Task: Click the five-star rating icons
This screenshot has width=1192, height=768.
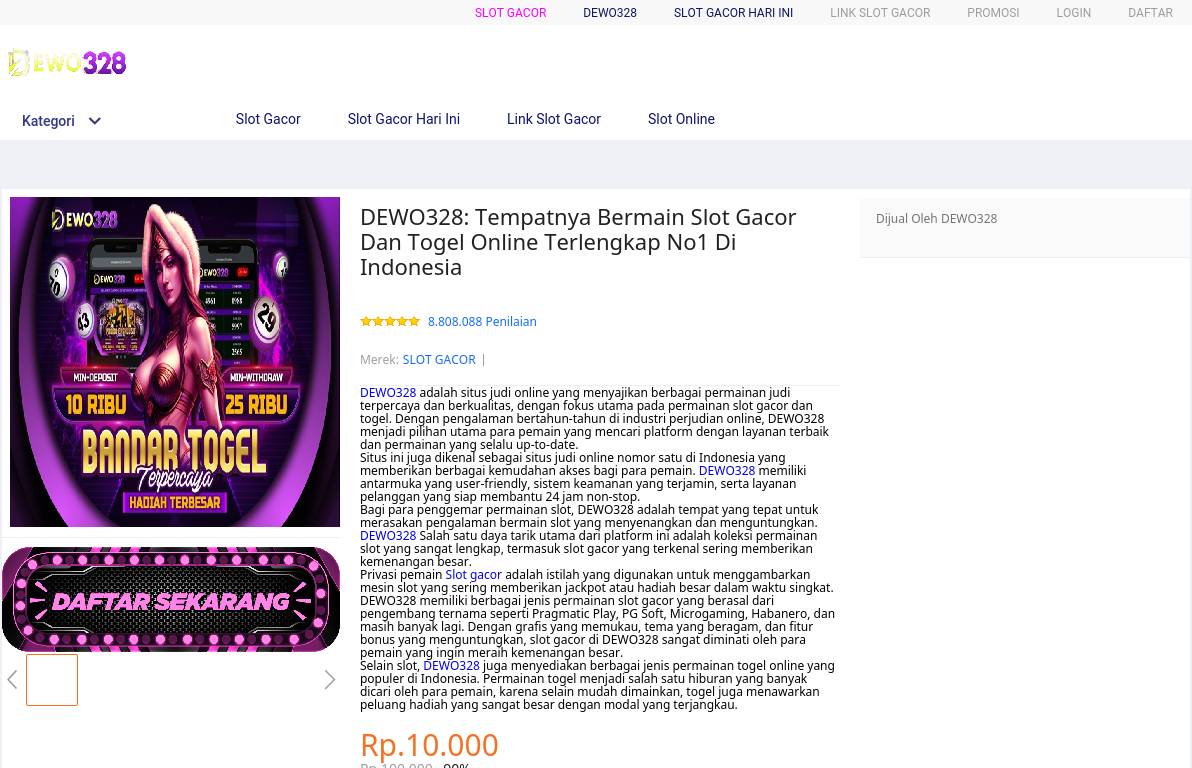Action: click(x=390, y=322)
